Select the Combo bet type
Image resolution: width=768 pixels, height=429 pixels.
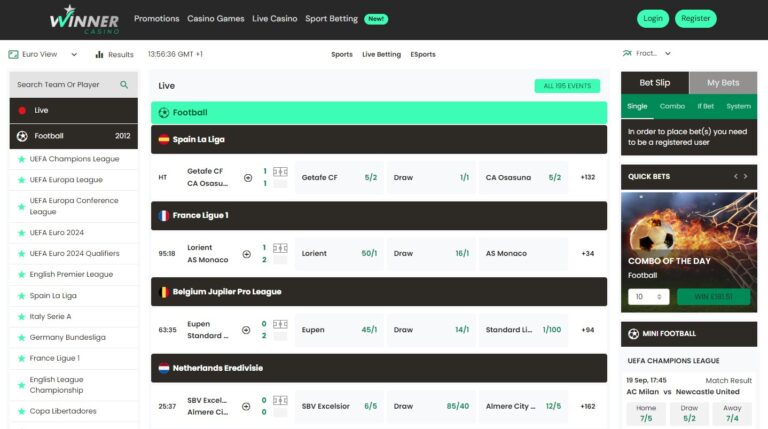tap(672, 106)
